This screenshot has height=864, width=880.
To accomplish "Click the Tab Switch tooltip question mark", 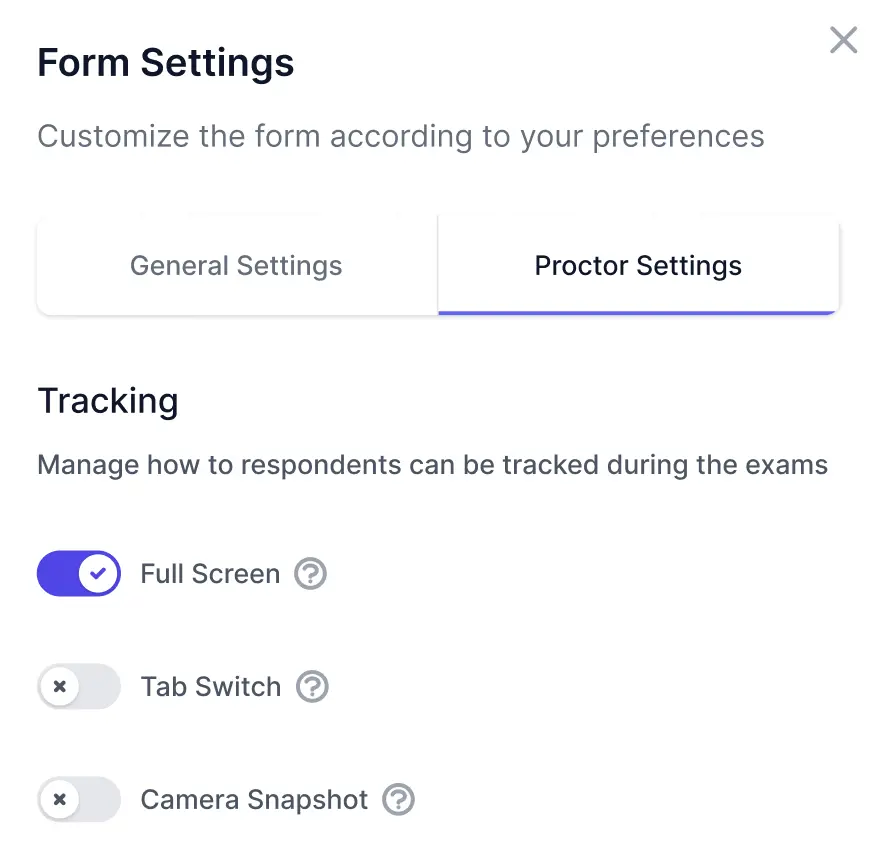I will (x=312, y=687).
